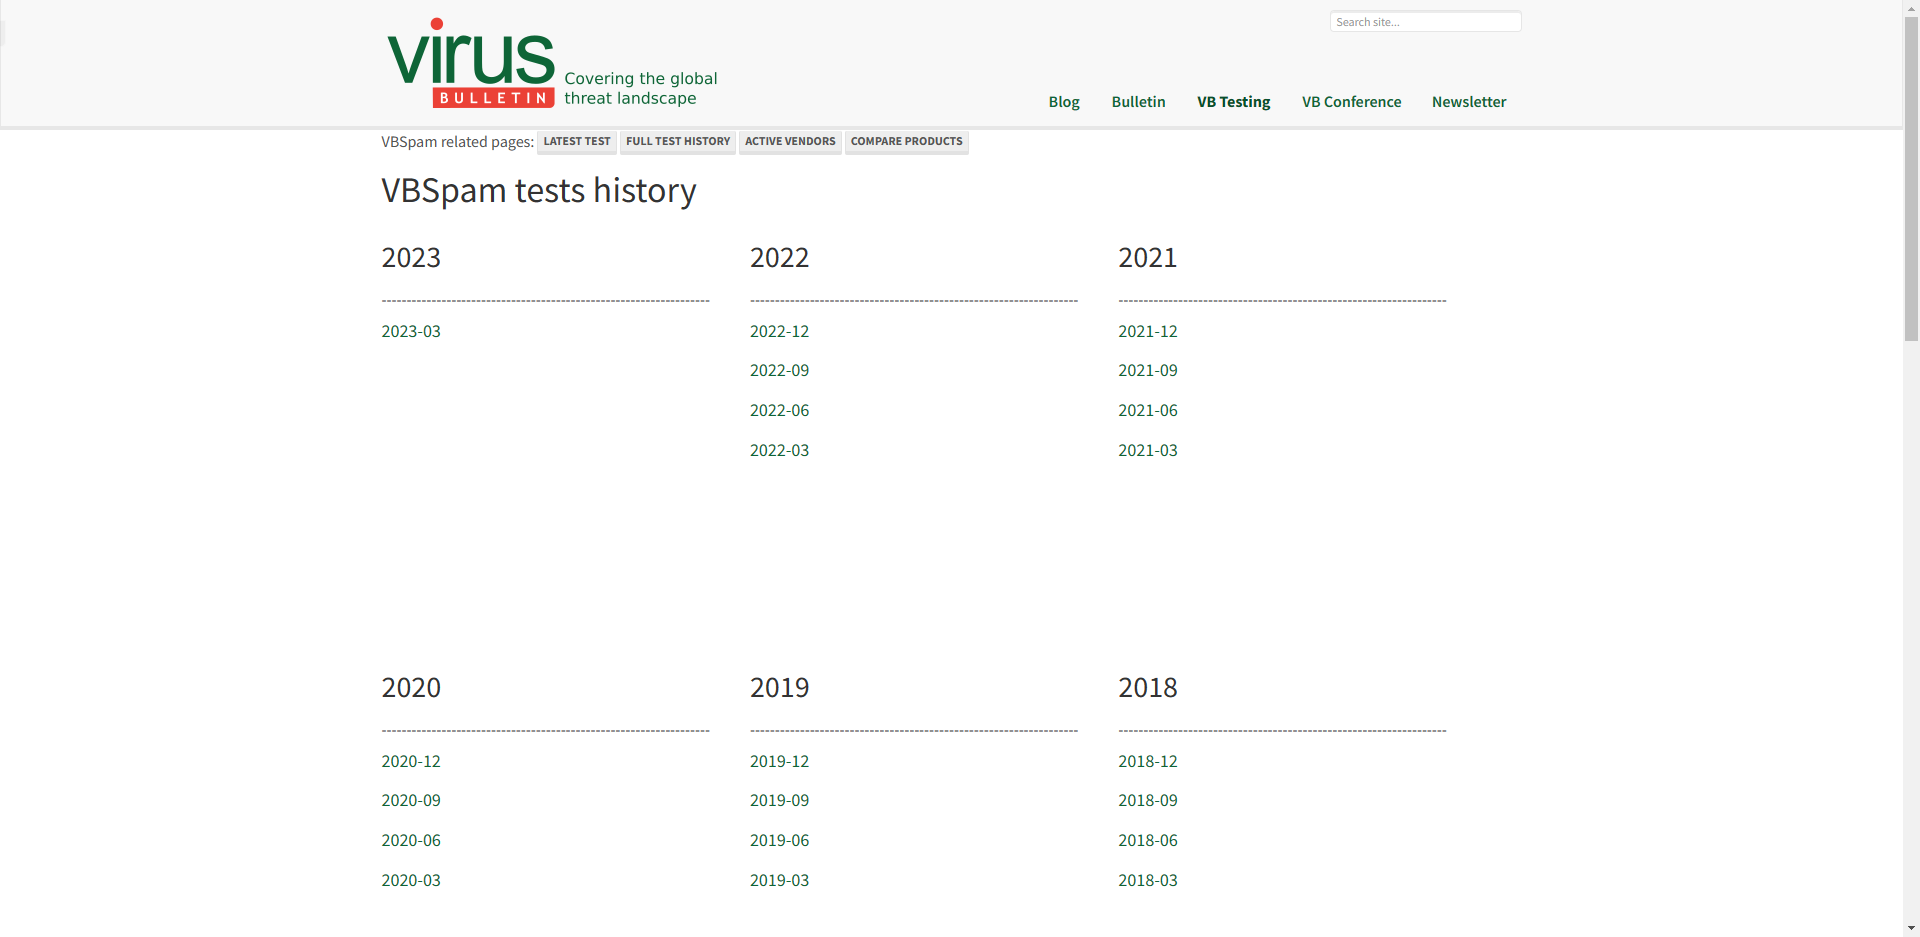The image size is (1920, 937).
Task: Select the 2020-06 test link
Action: (411, 840)
